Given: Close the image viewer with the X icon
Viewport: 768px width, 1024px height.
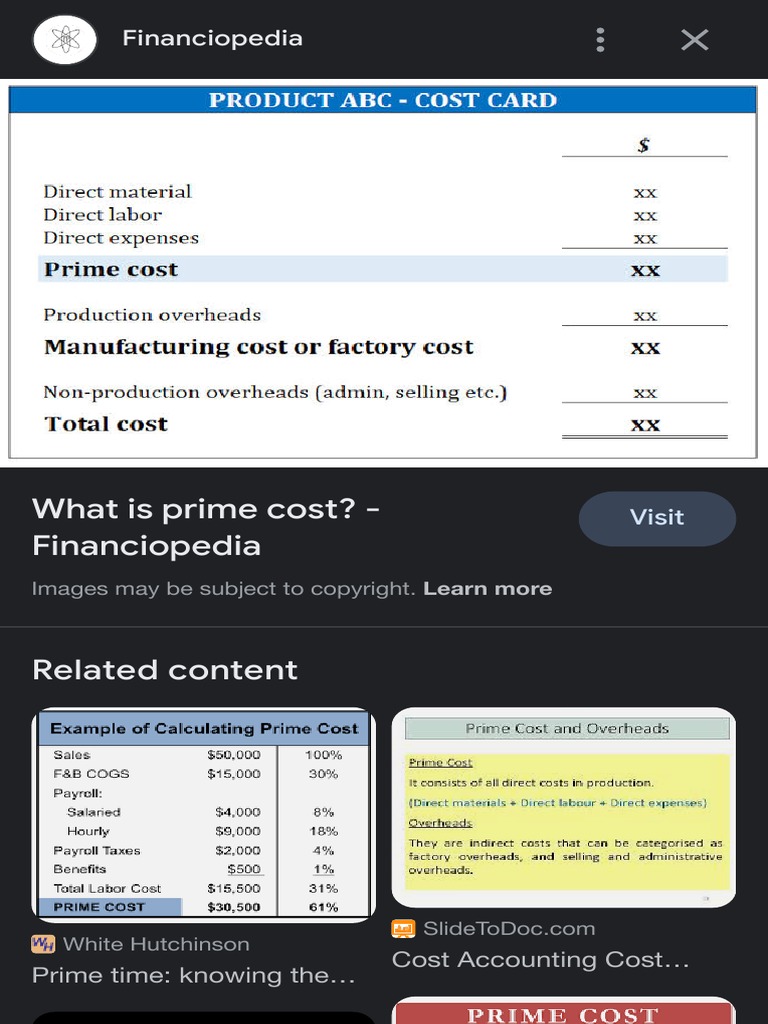Looking at the screenshot, I should [x=694, y=40].
